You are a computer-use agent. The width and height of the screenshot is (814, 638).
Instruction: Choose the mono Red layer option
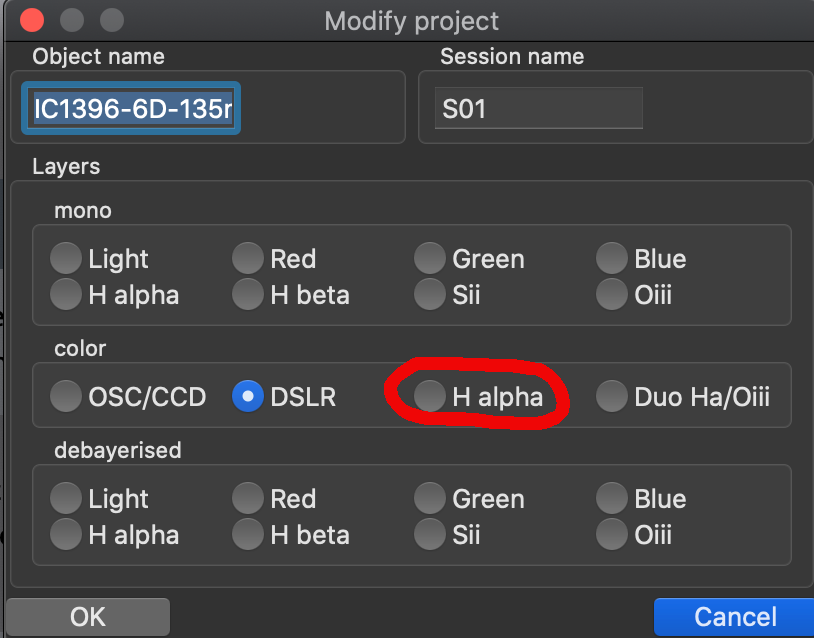[x=248, y=259]
